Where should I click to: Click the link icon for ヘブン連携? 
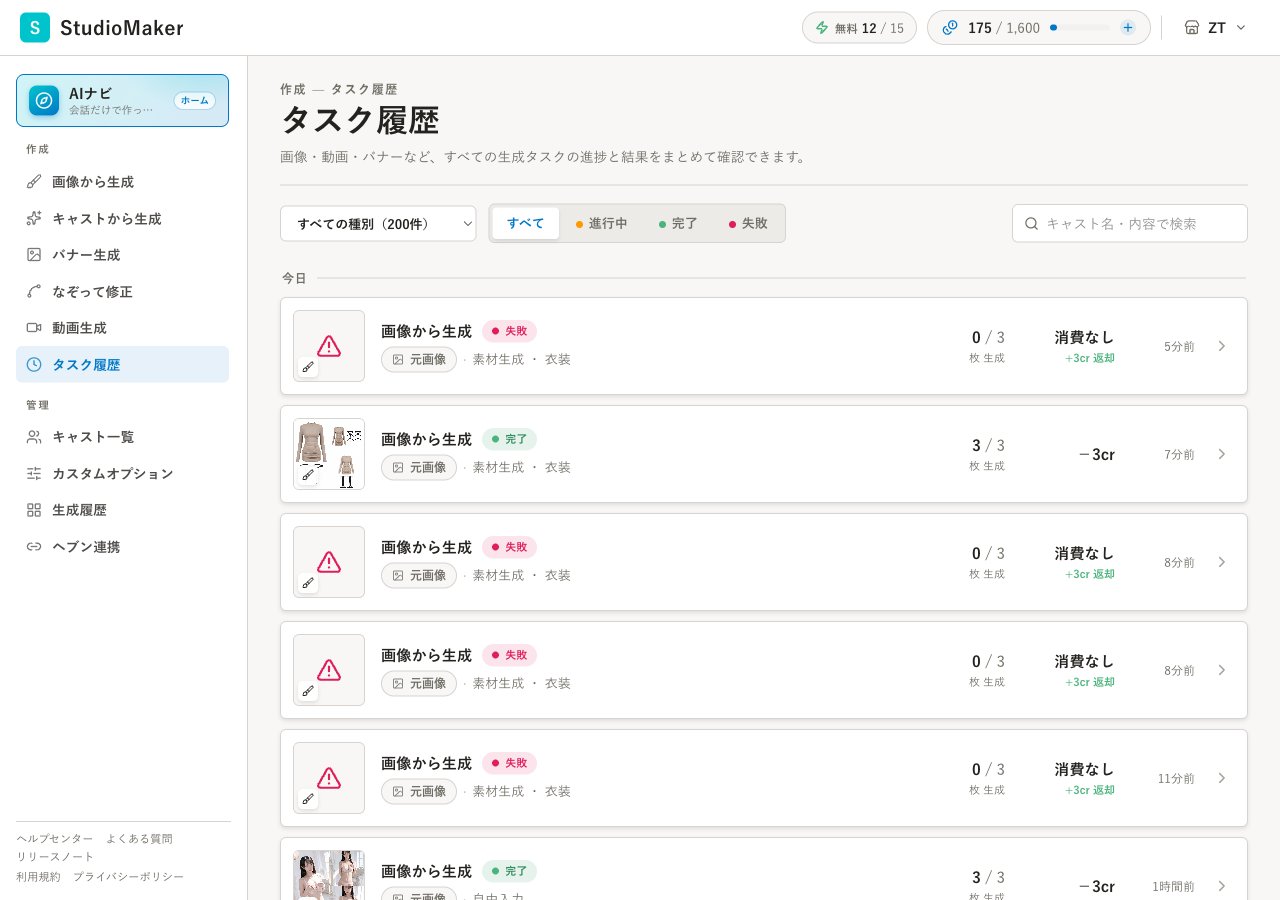pyautogui.click(x=34, y=546)
